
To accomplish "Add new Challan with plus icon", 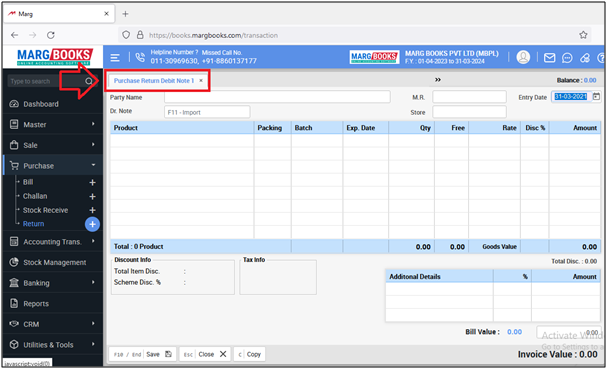I will coord(92,197).
